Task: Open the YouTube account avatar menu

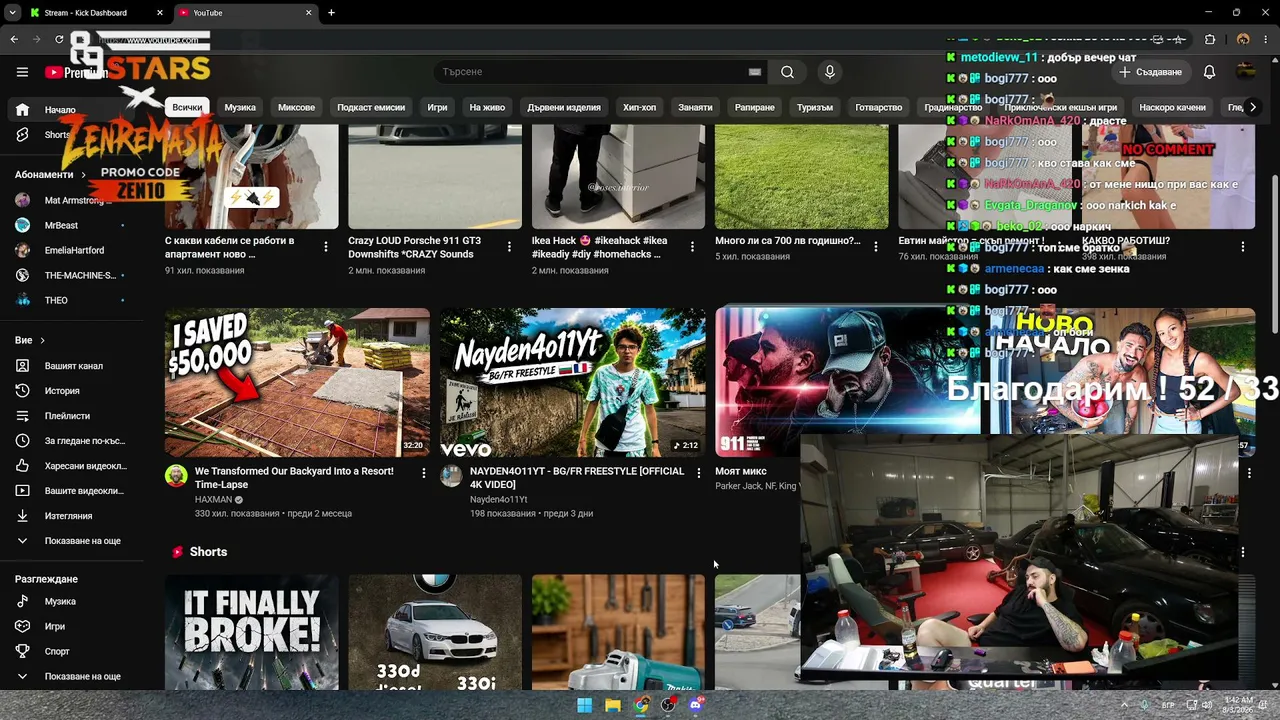Action: pos(1245,72)
